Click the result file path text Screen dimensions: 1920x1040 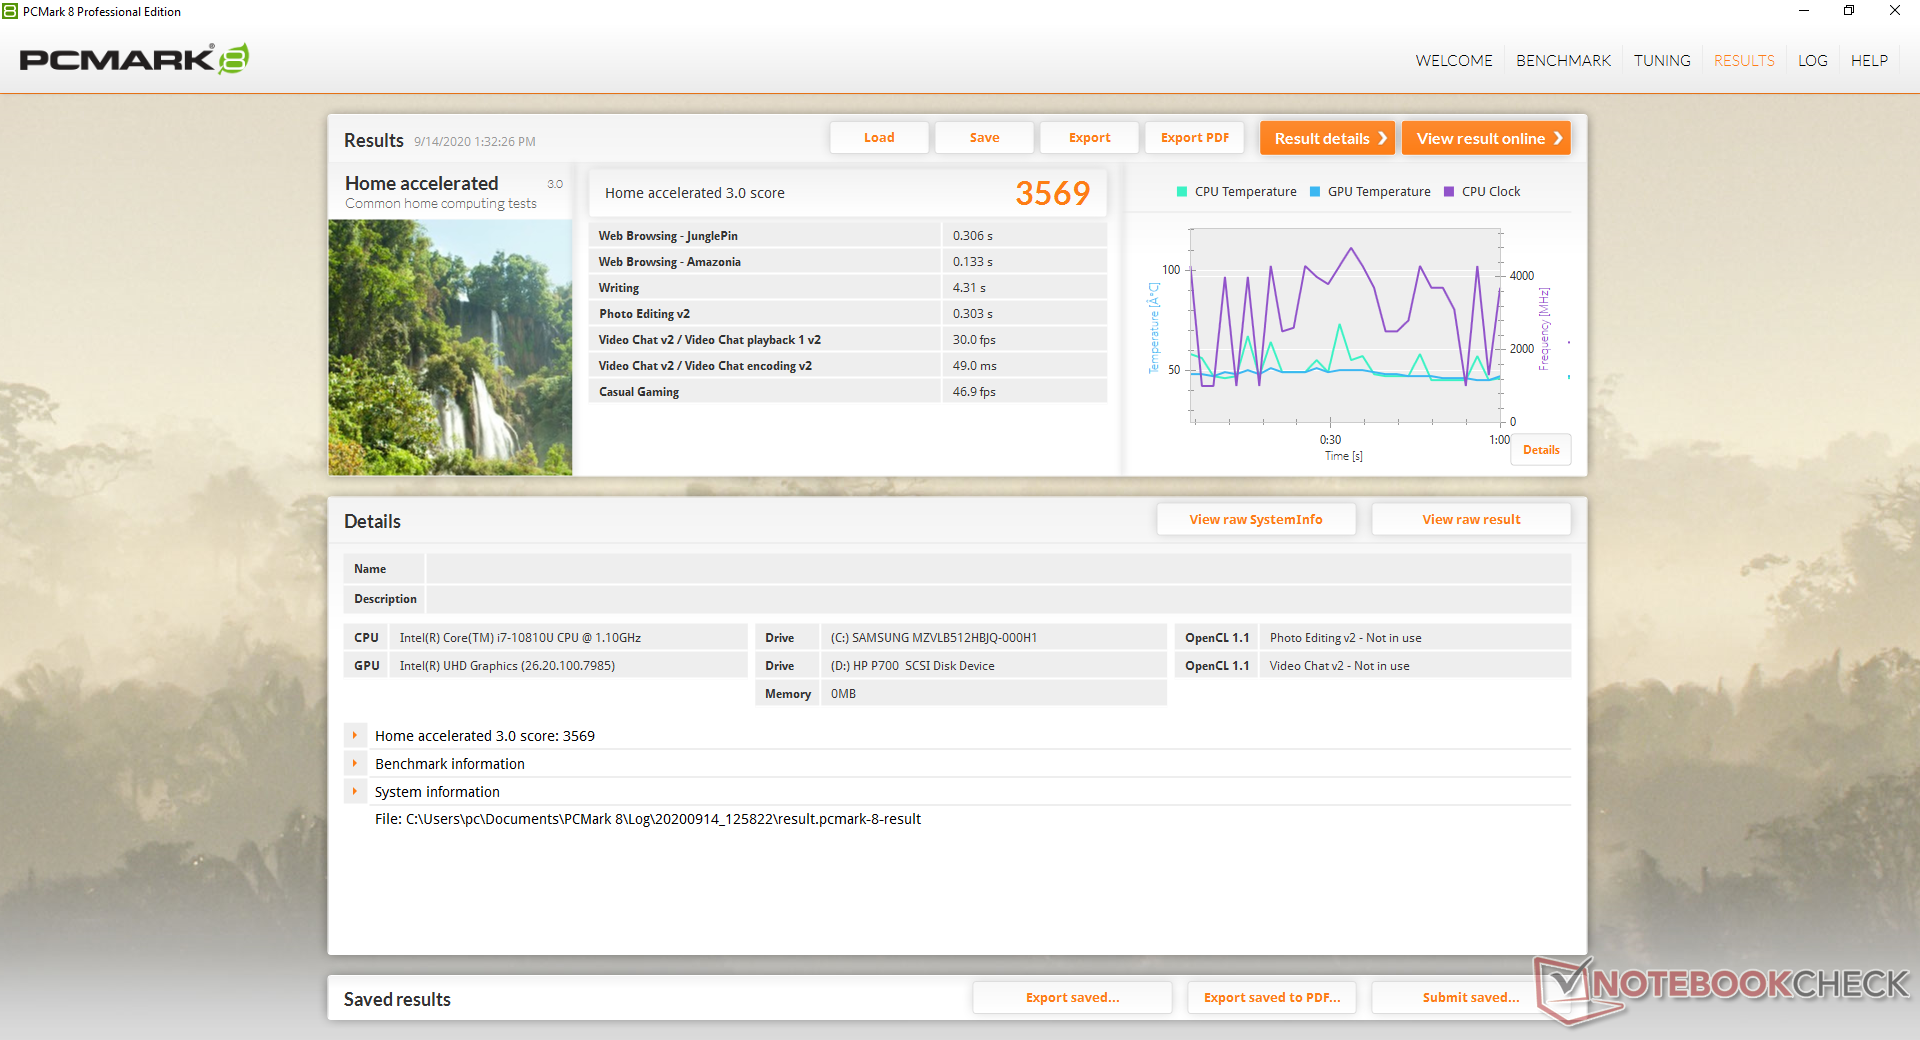648,819
